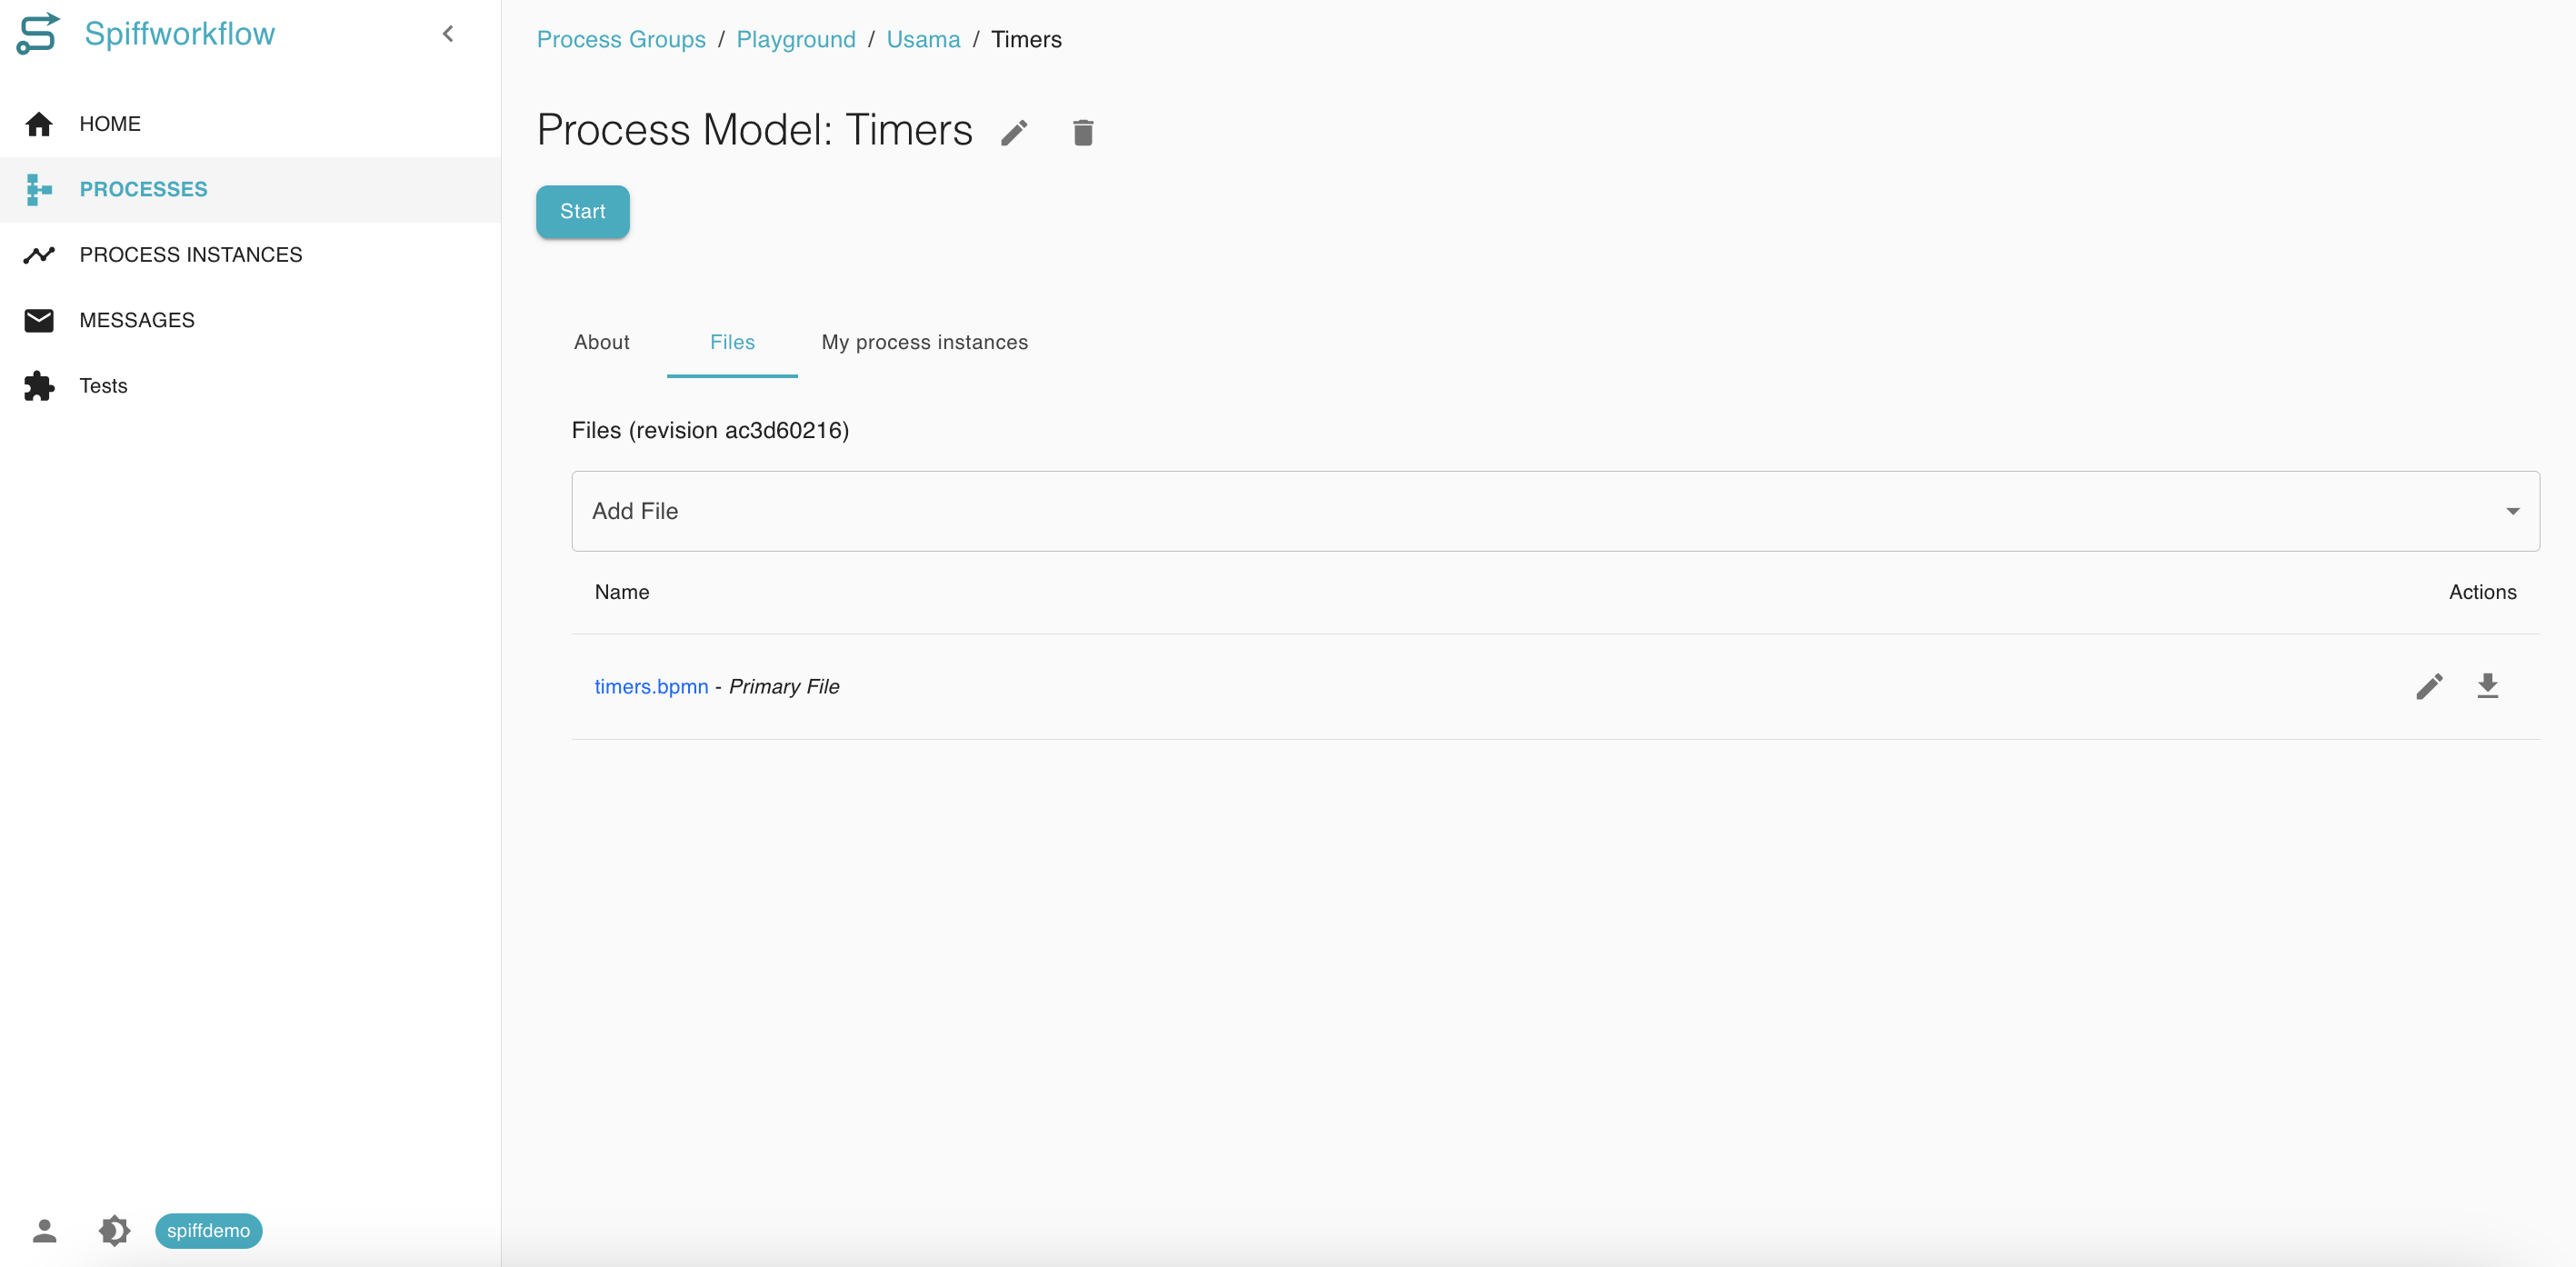The width and height of the screenshot is (2576, 1267).
Task: Open the timers.bpmn file link
Action: 651,686
